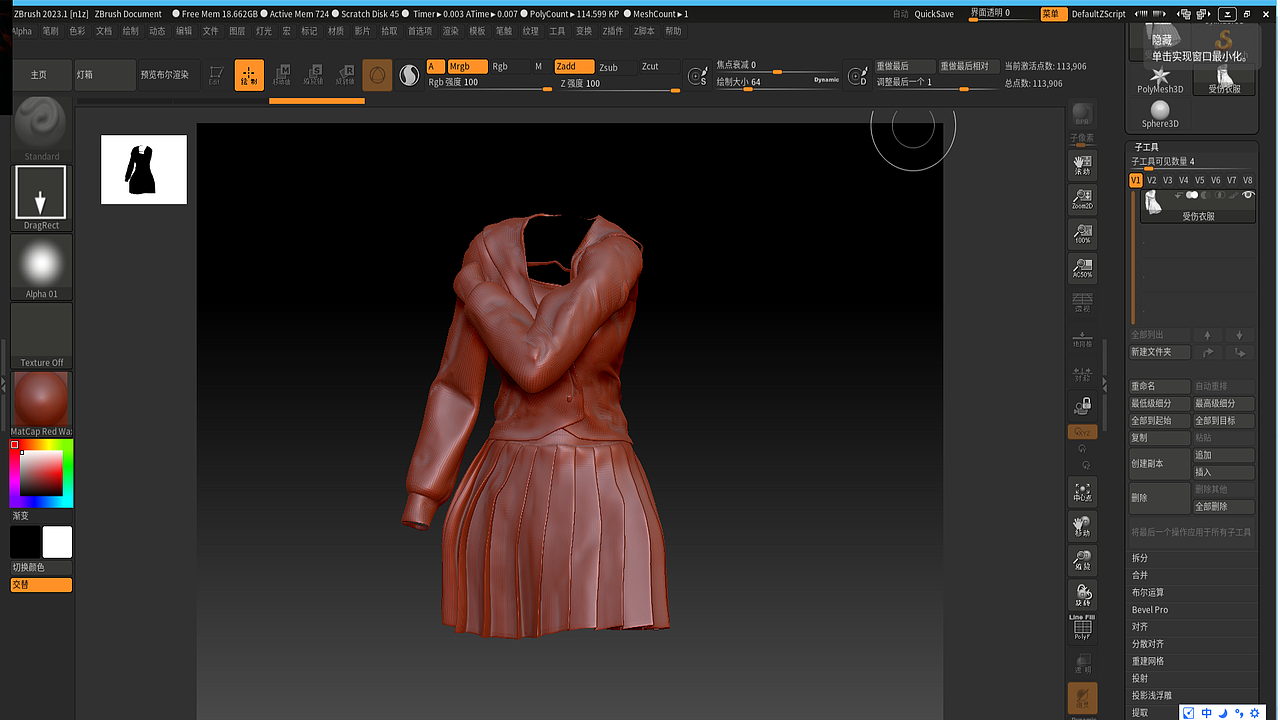Toggle the eye visibility of 受伤衣服 subtool
This screenshot has width=1280, height=720.
(1248, 195)
